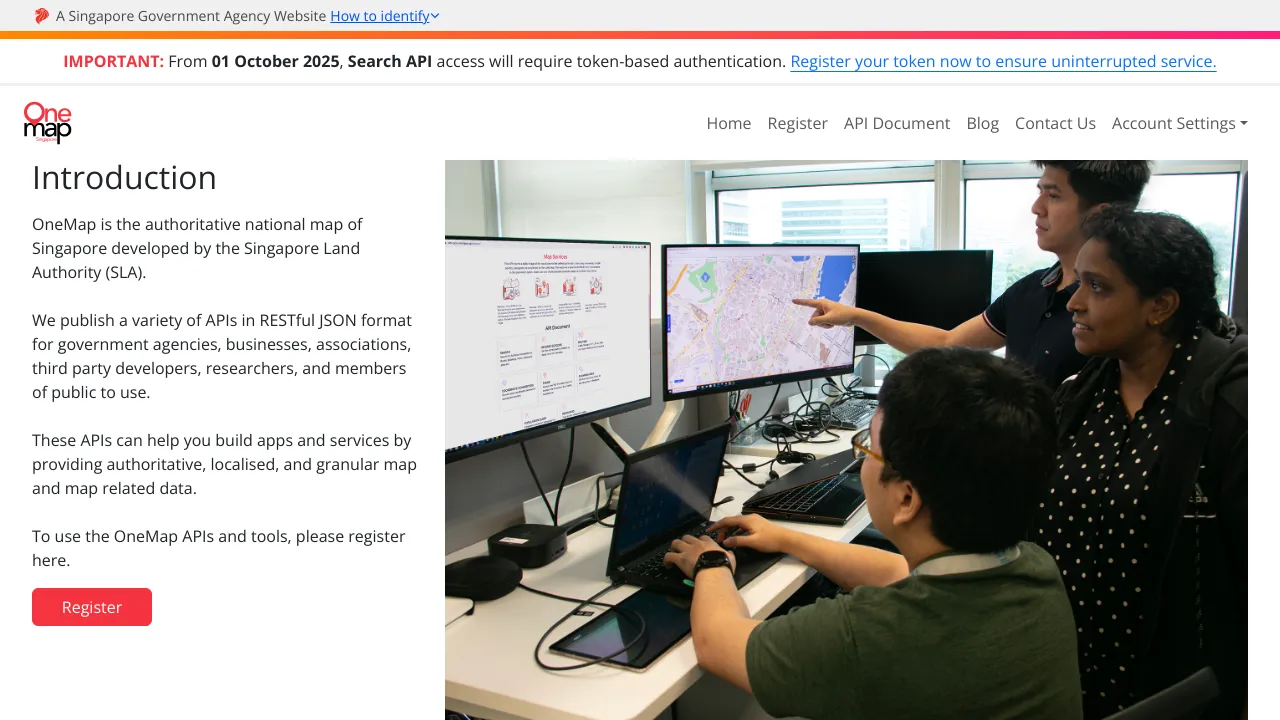
Task: Click the IMPORTANT notice label
Action: pyautogui.click(x=113, y=61)
